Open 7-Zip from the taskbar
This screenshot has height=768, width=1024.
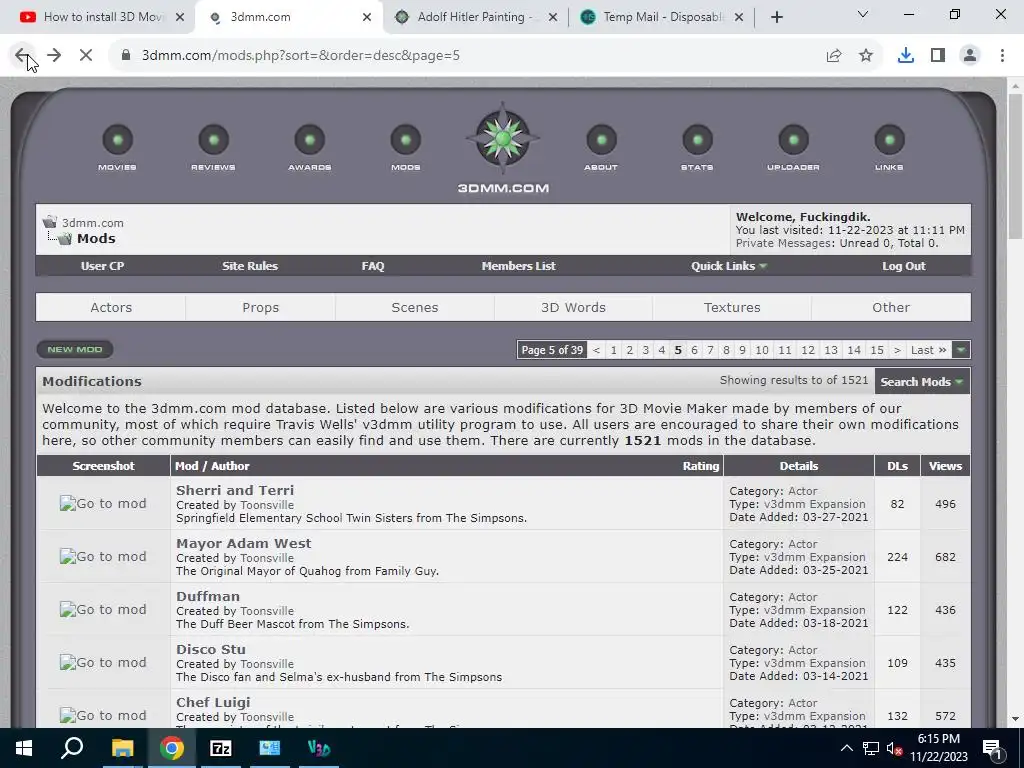[x=221, y=748]
